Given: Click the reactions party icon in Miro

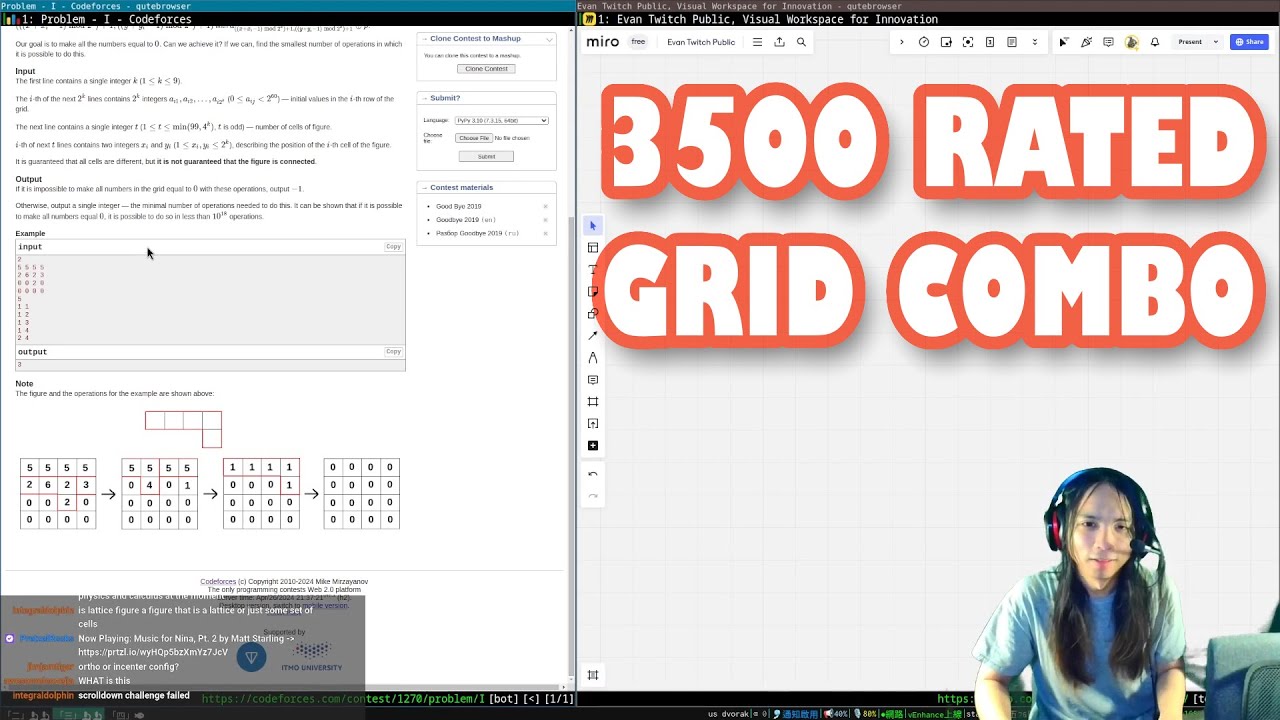Looking at the screenshot, I should tap(1086, 42).
